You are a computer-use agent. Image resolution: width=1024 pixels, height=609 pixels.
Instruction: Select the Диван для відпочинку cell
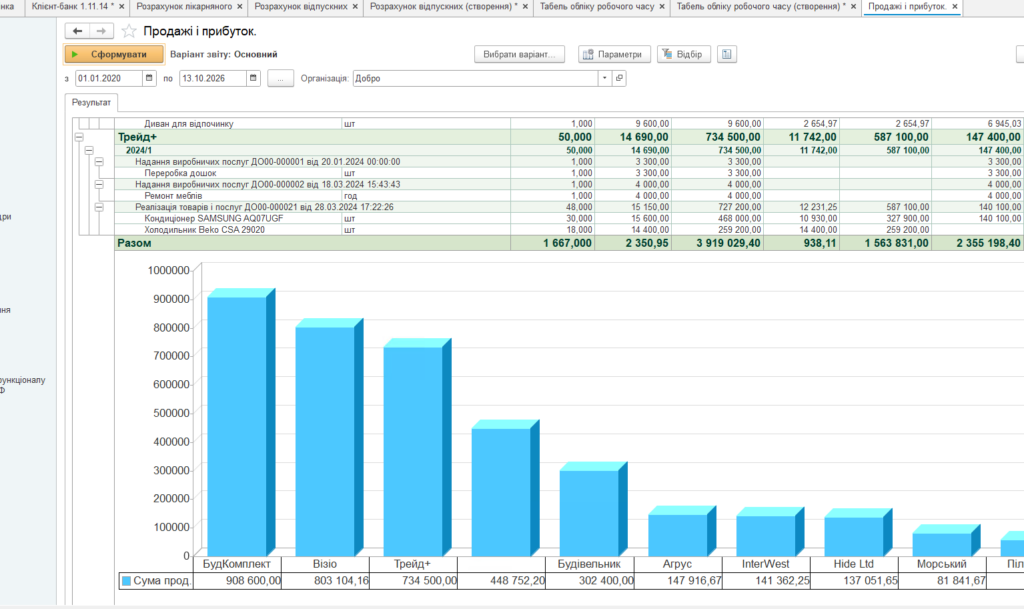click(228, 123)
